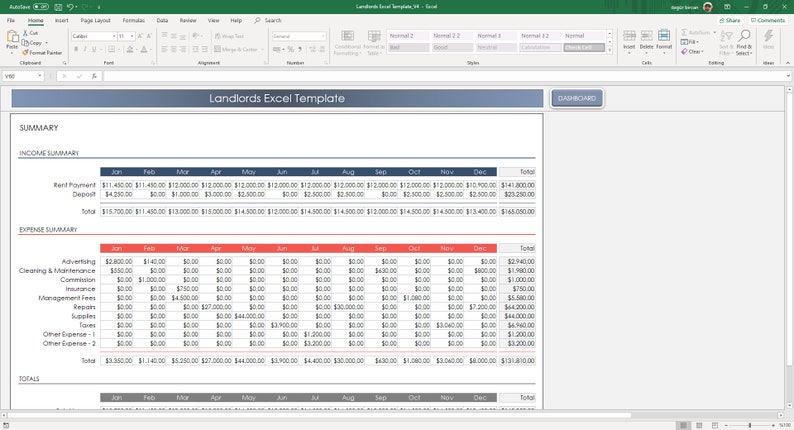Click the Font Color A icon
This screenshot has width=794, height=430.
144,49
